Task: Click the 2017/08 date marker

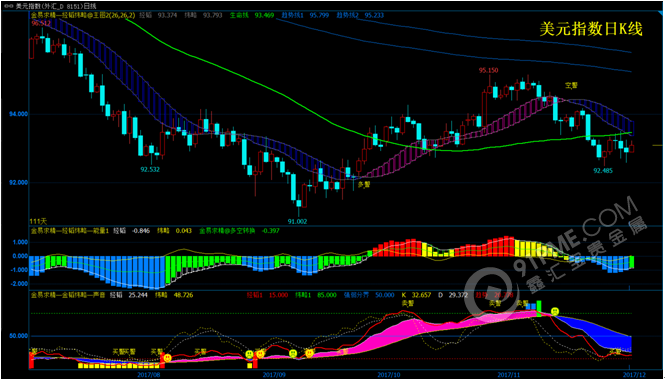Action: pos(149,375)
